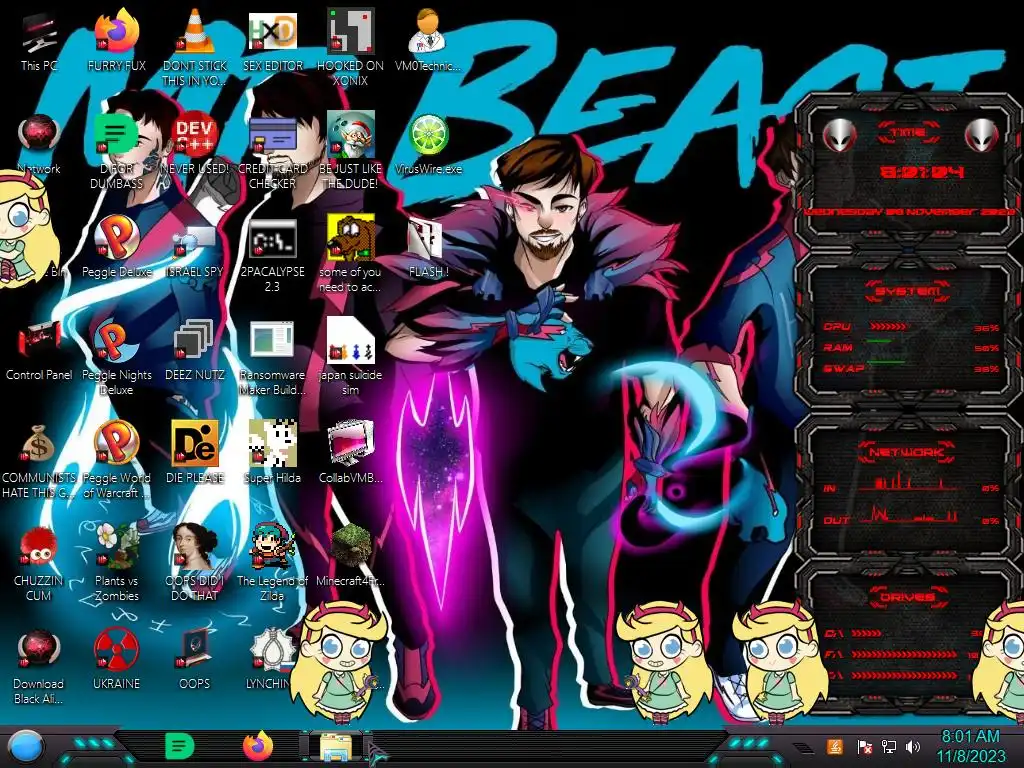Click the DRIVES header on sidebar widget
Image resolution: width=1024 pixels, height=768 pixels.
click(907, 596)
